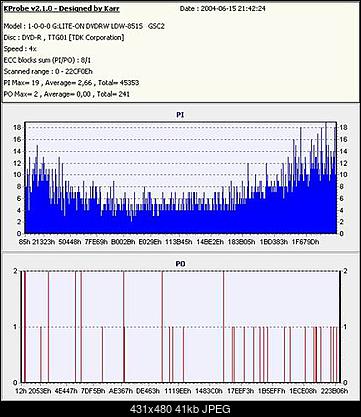Click the 21323h label on PI axis
361x417 pixels.
pyautogui.click(x=44, y=242)
